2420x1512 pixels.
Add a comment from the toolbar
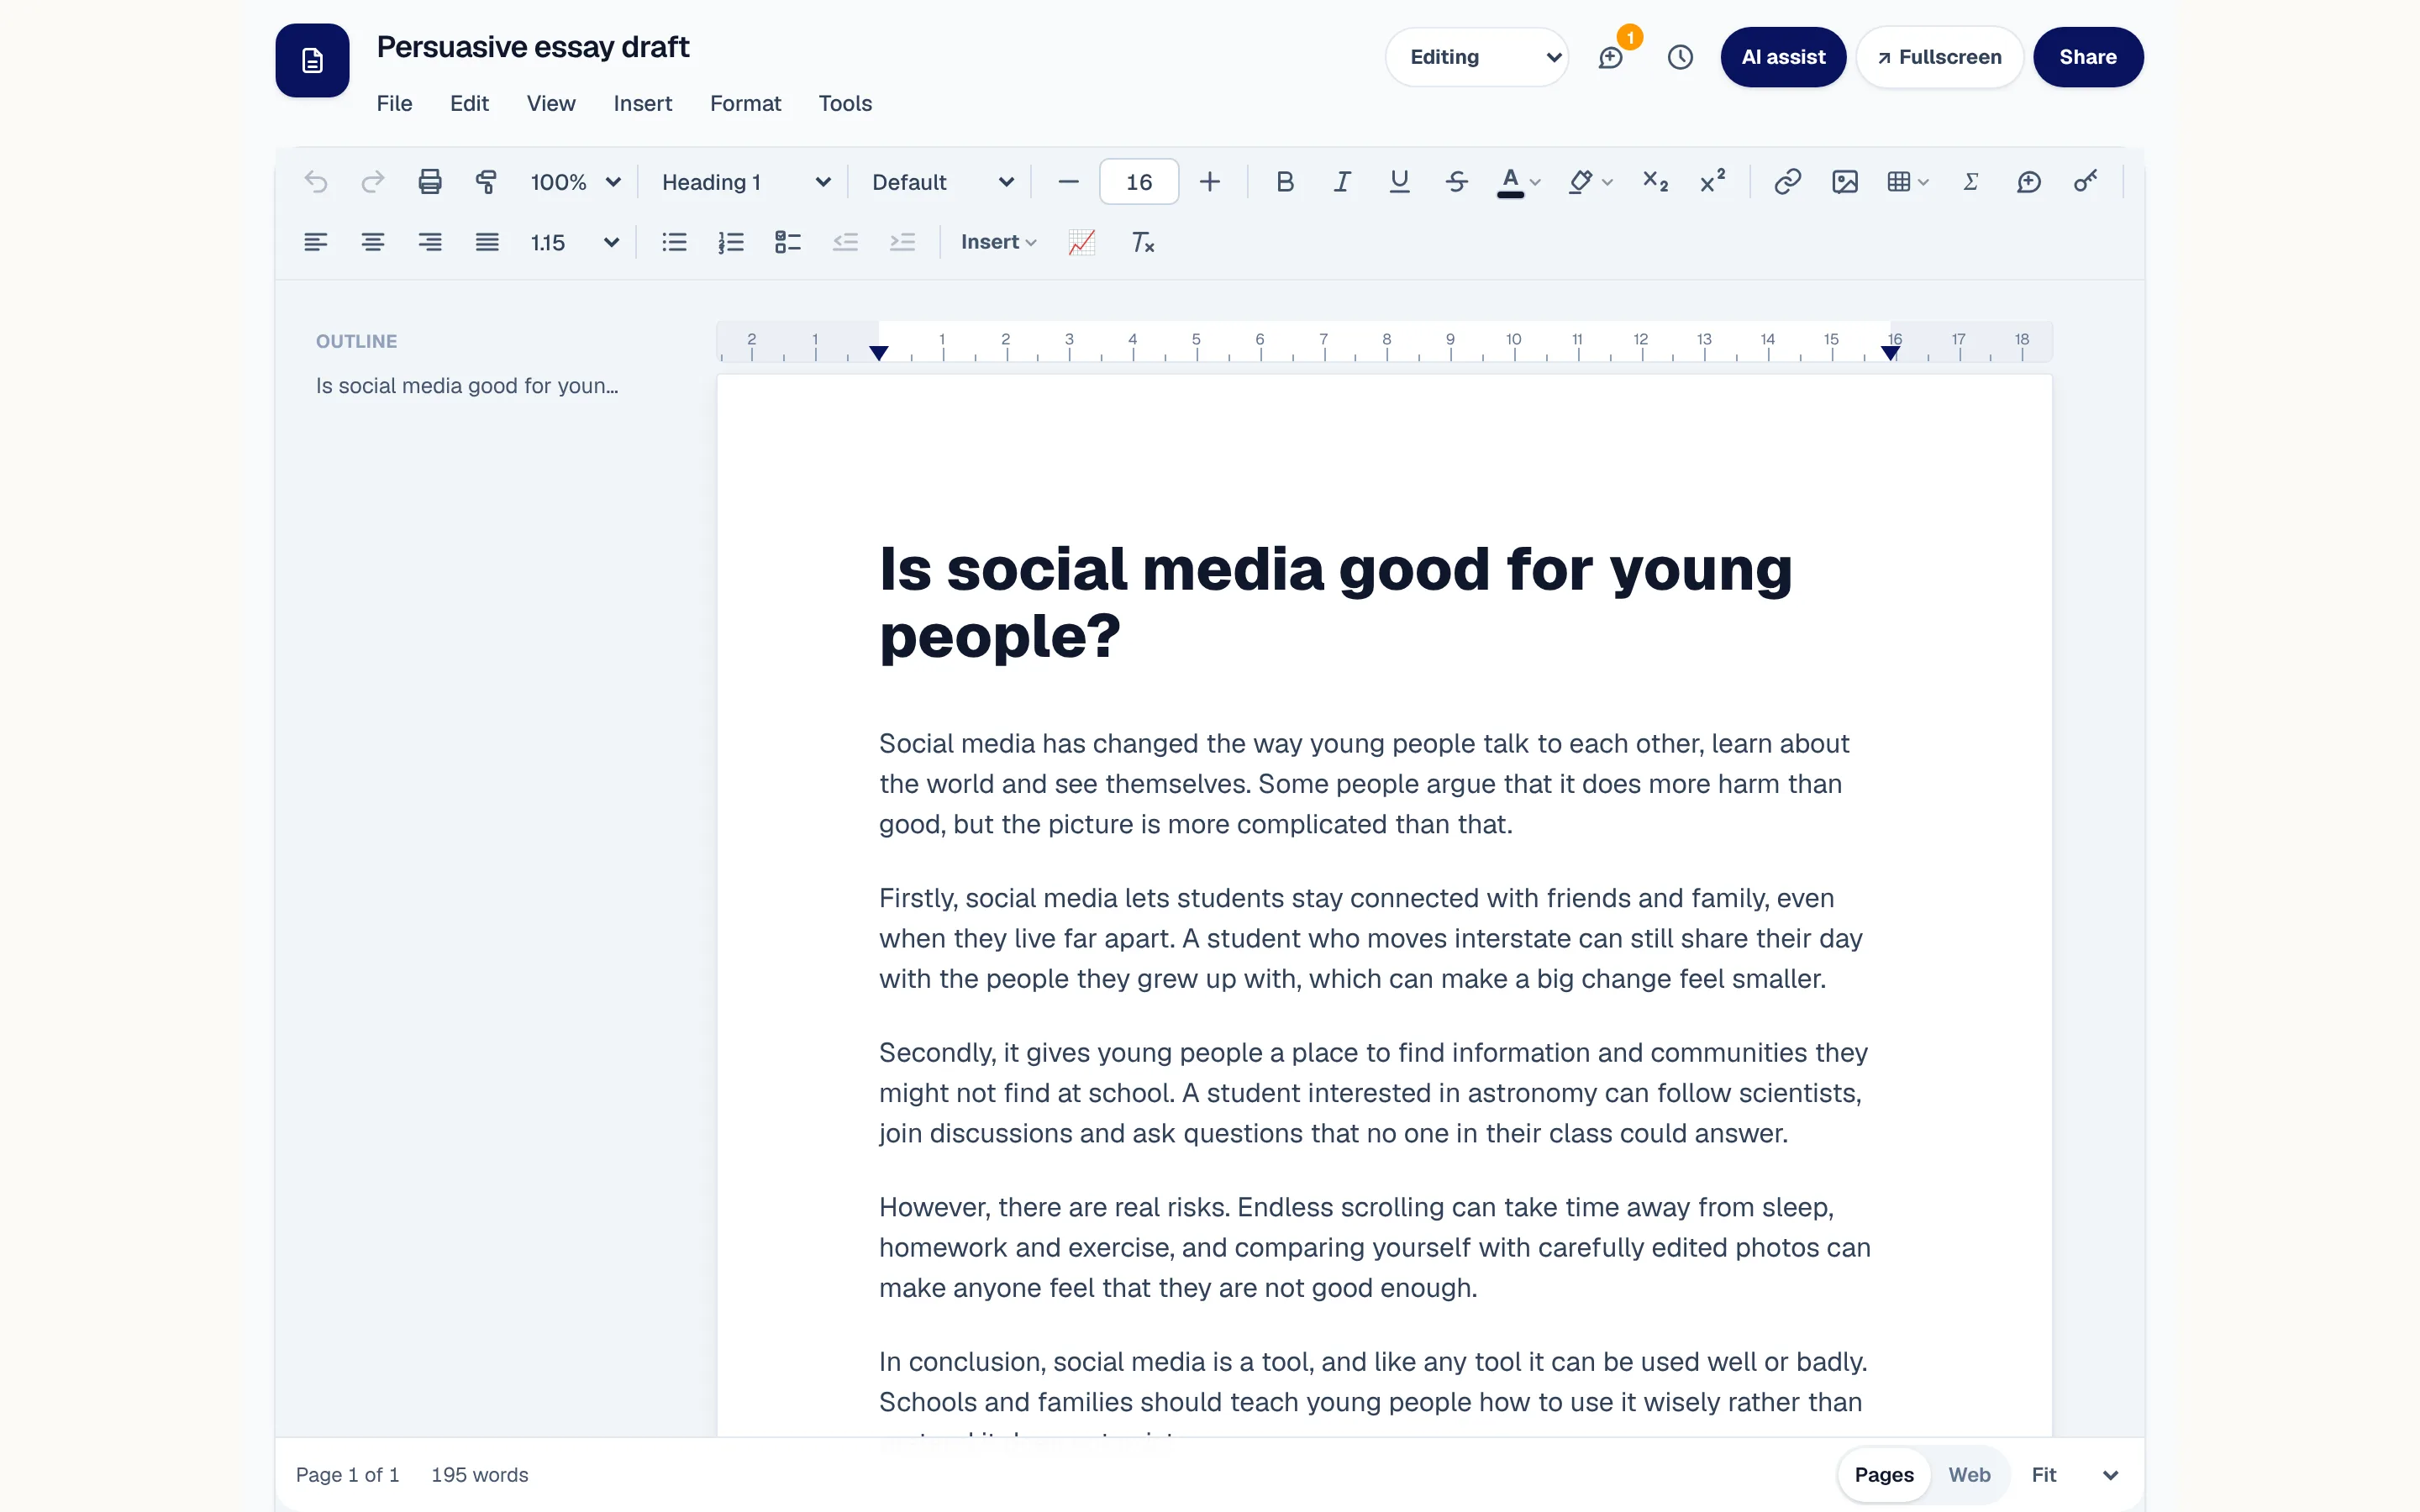click(x=2028, y=182)
